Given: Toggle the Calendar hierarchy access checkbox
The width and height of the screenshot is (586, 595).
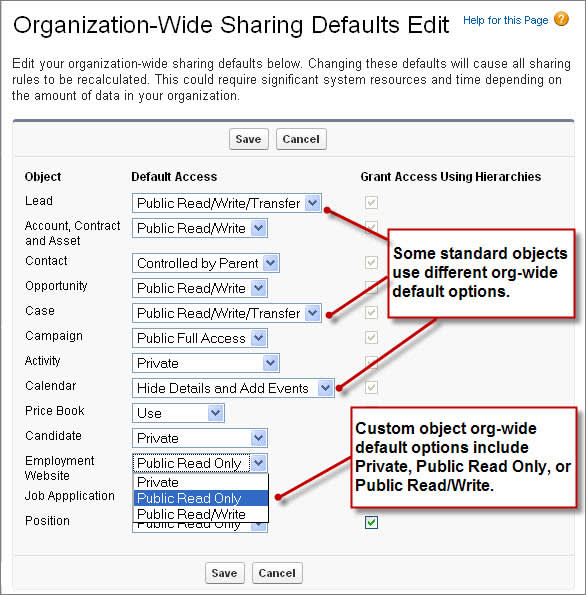Looking at the screenshot, I should (x=371, y=387).
